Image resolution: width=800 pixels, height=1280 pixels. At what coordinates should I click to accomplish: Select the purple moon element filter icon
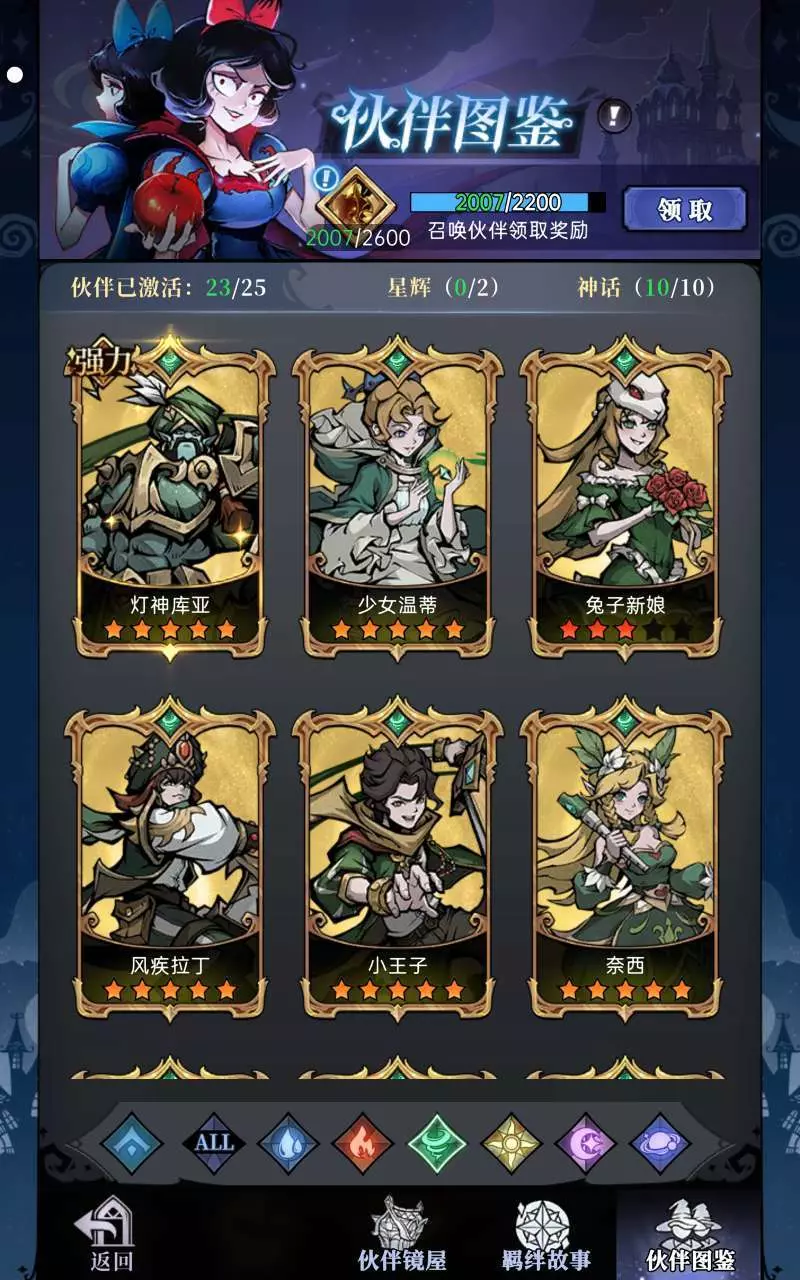[585, 1142]
